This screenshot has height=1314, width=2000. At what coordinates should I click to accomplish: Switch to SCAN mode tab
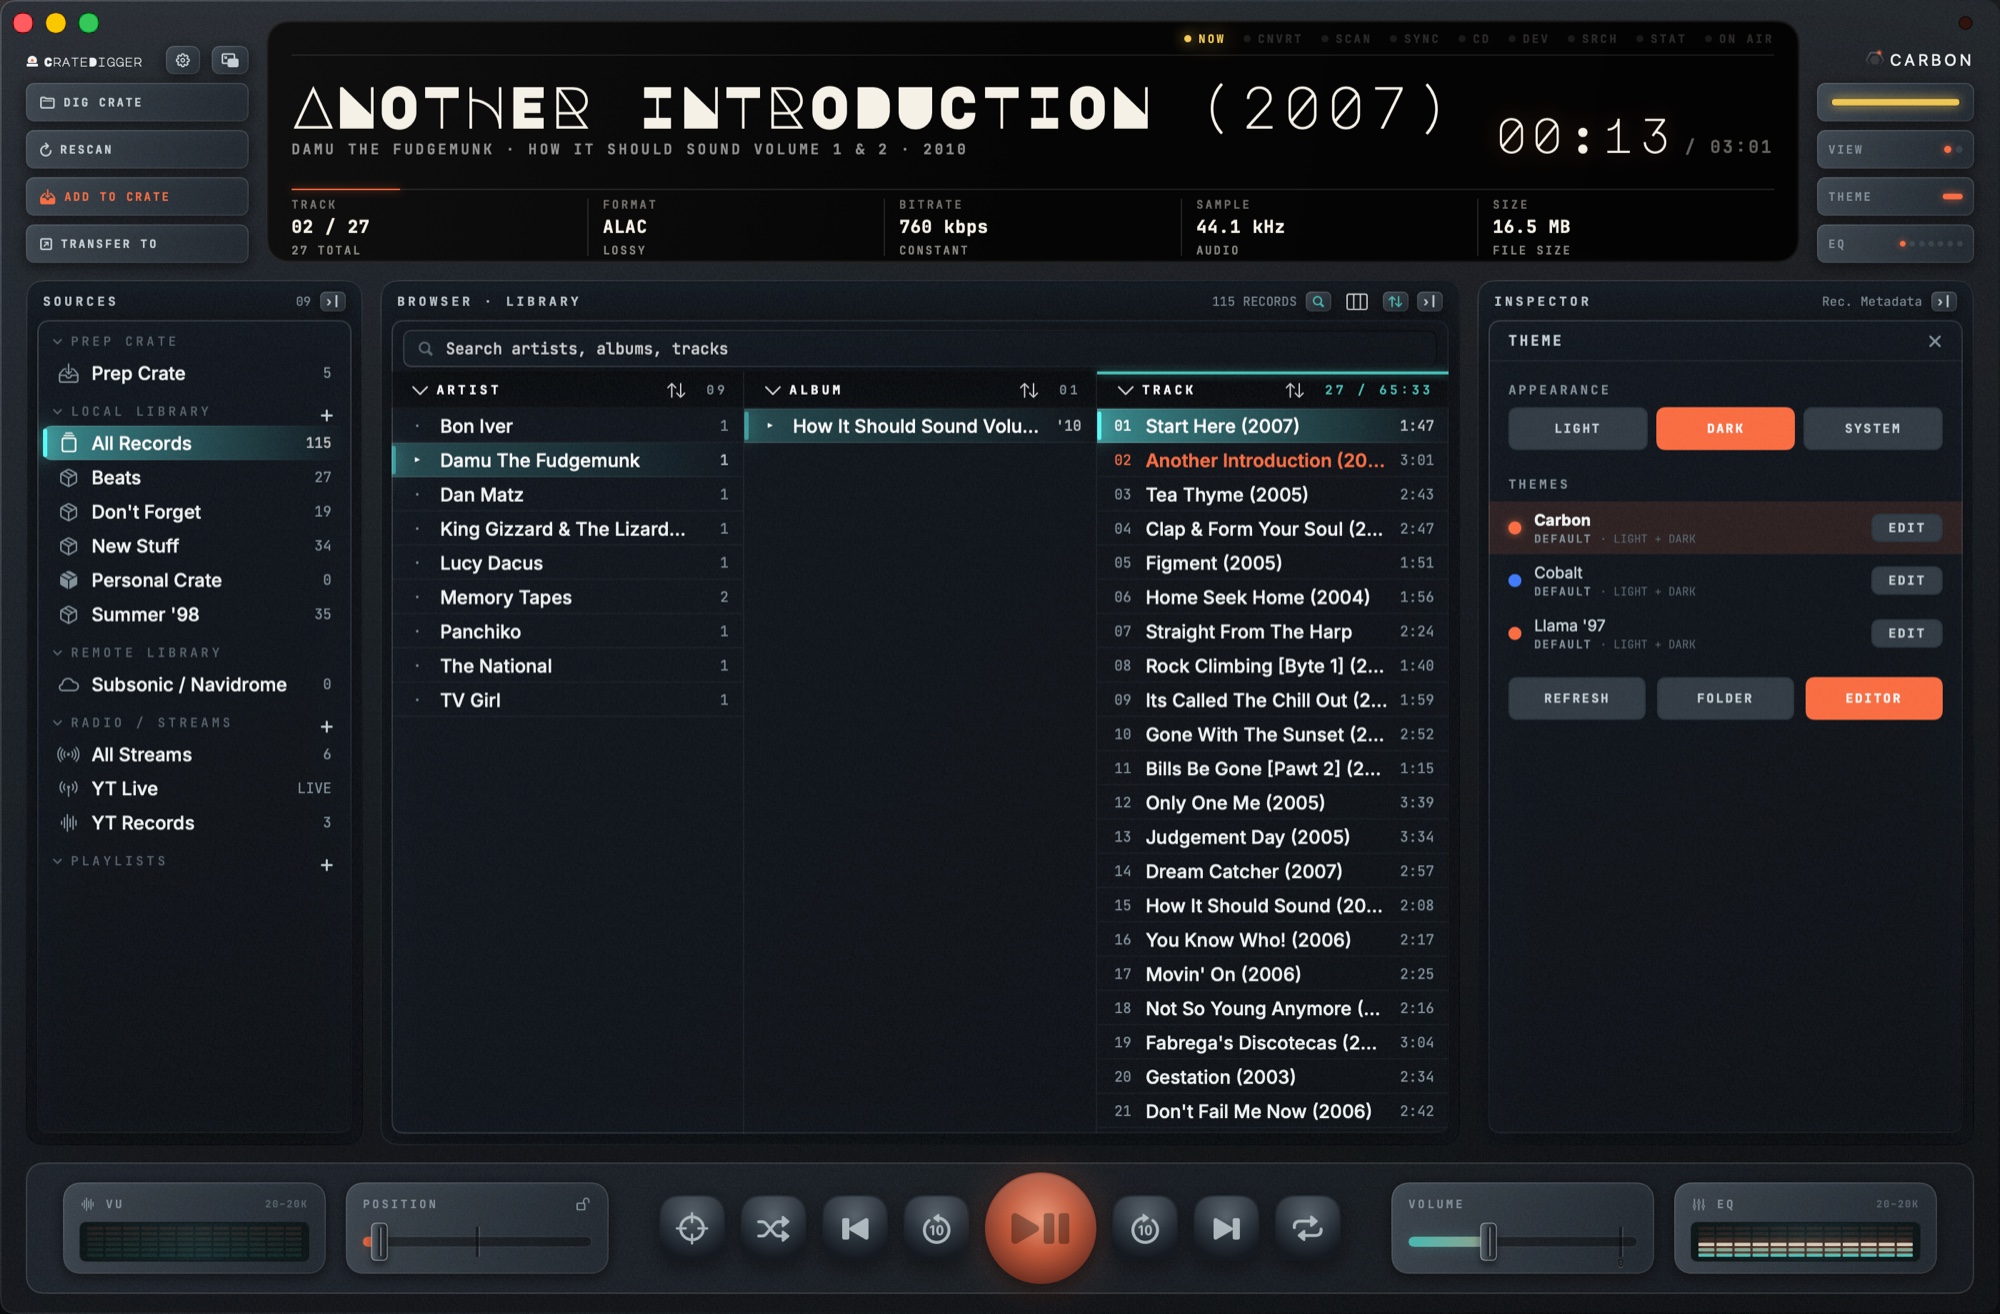click(1346, 39)
